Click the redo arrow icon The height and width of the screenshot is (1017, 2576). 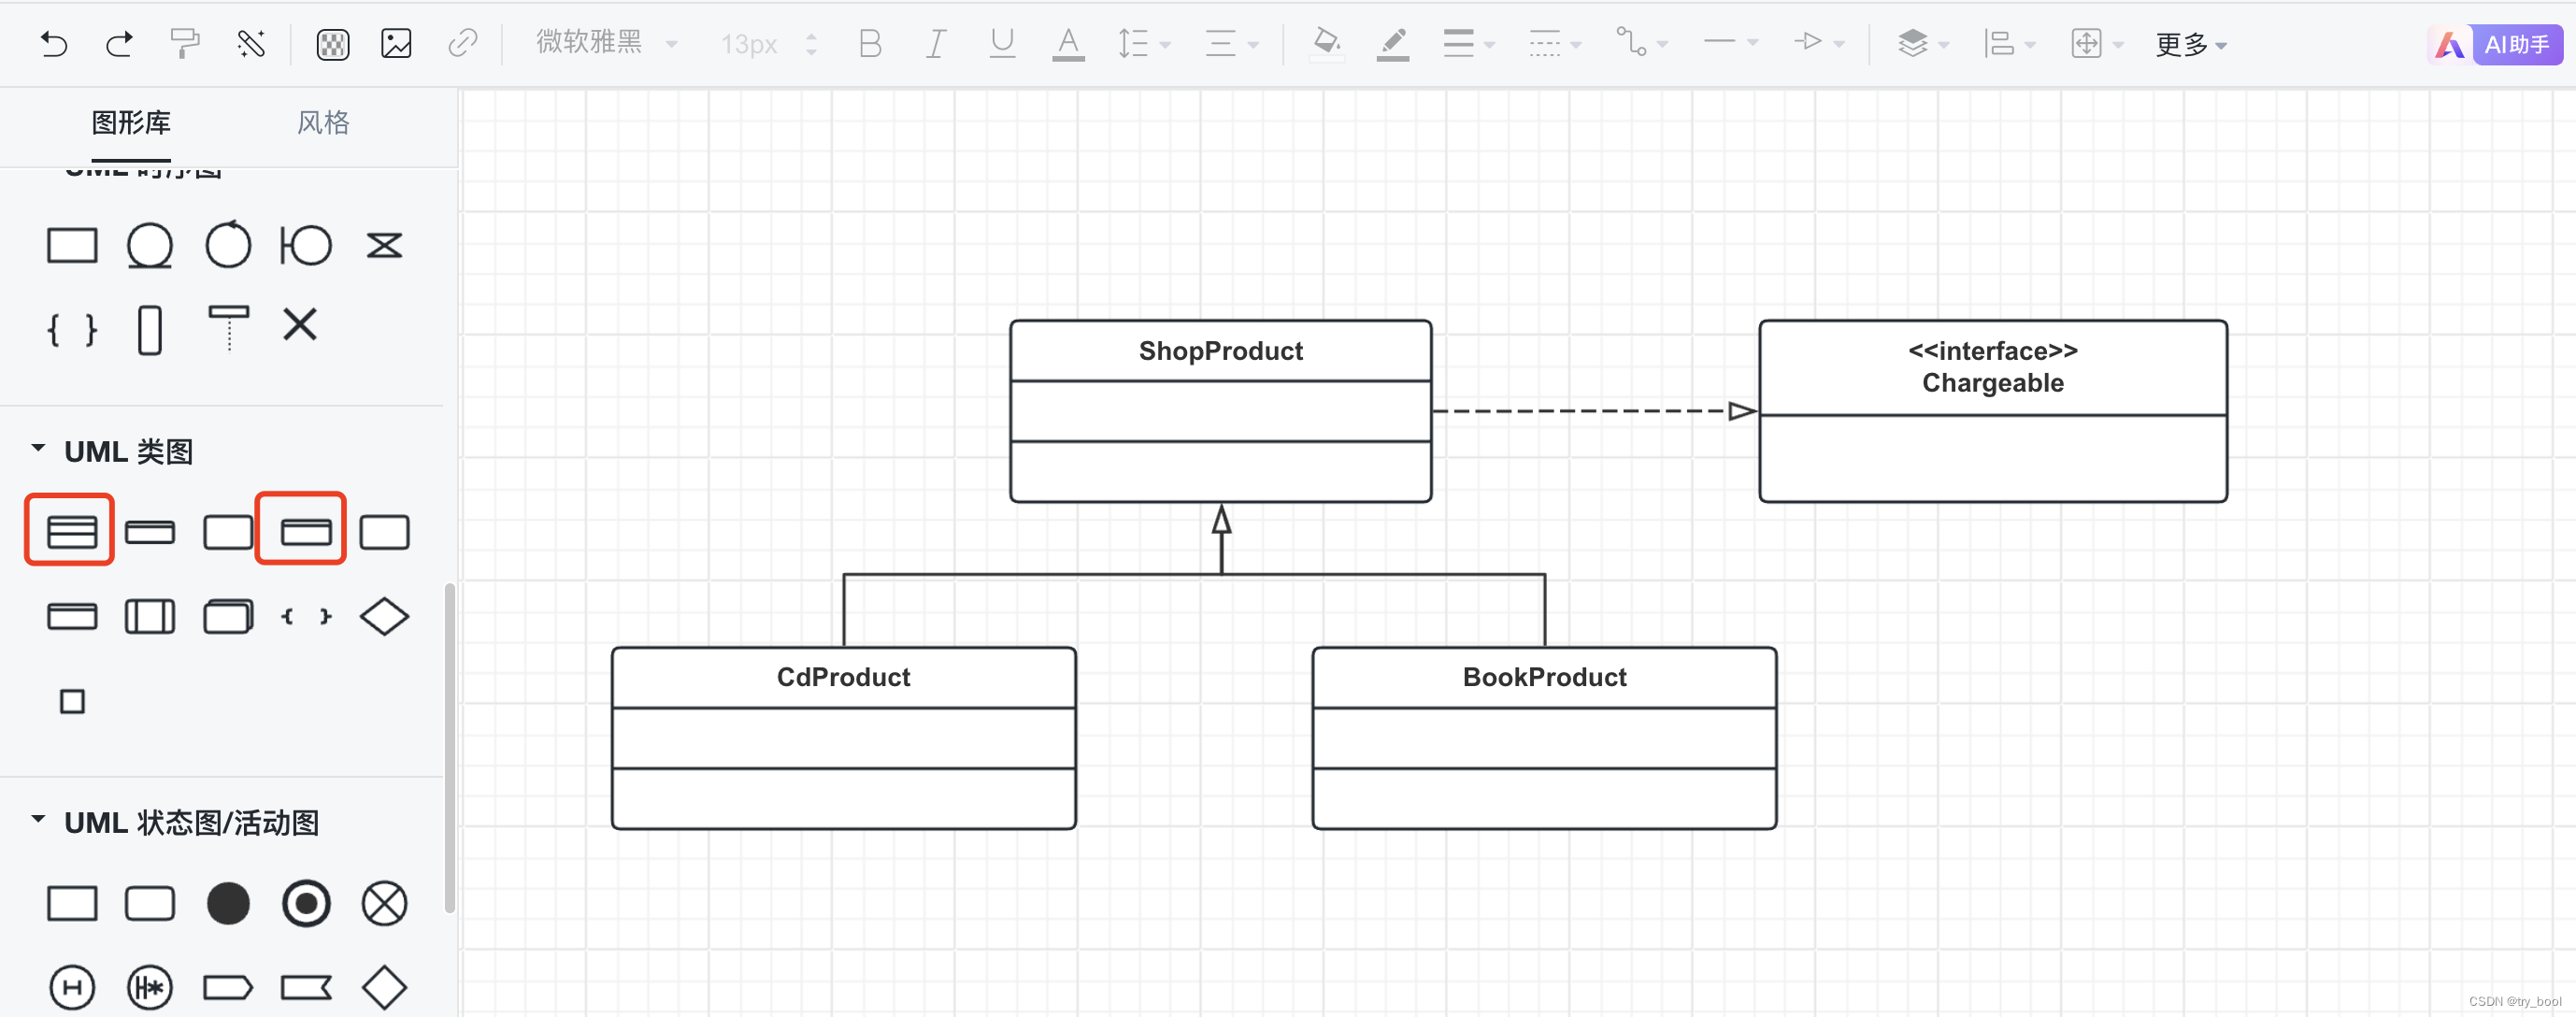[119, 43]
